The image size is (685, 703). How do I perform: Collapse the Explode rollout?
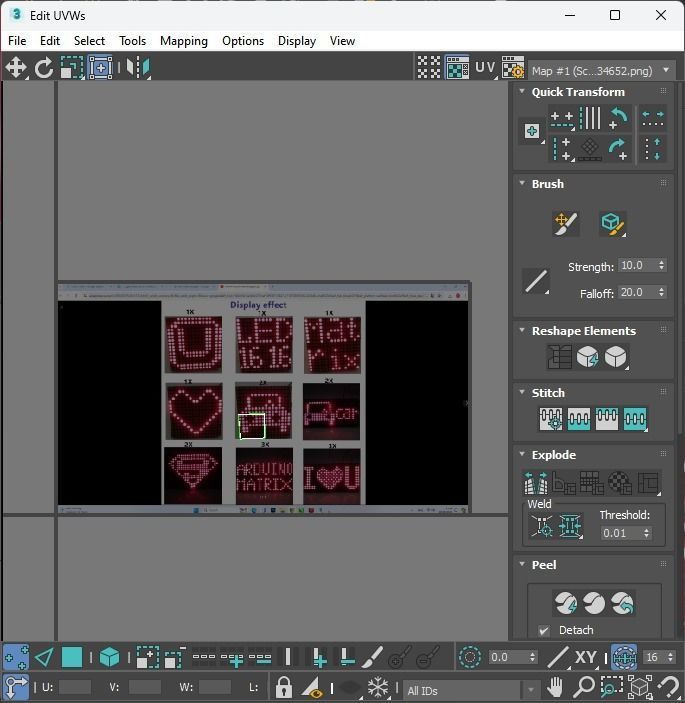(522, 454)
